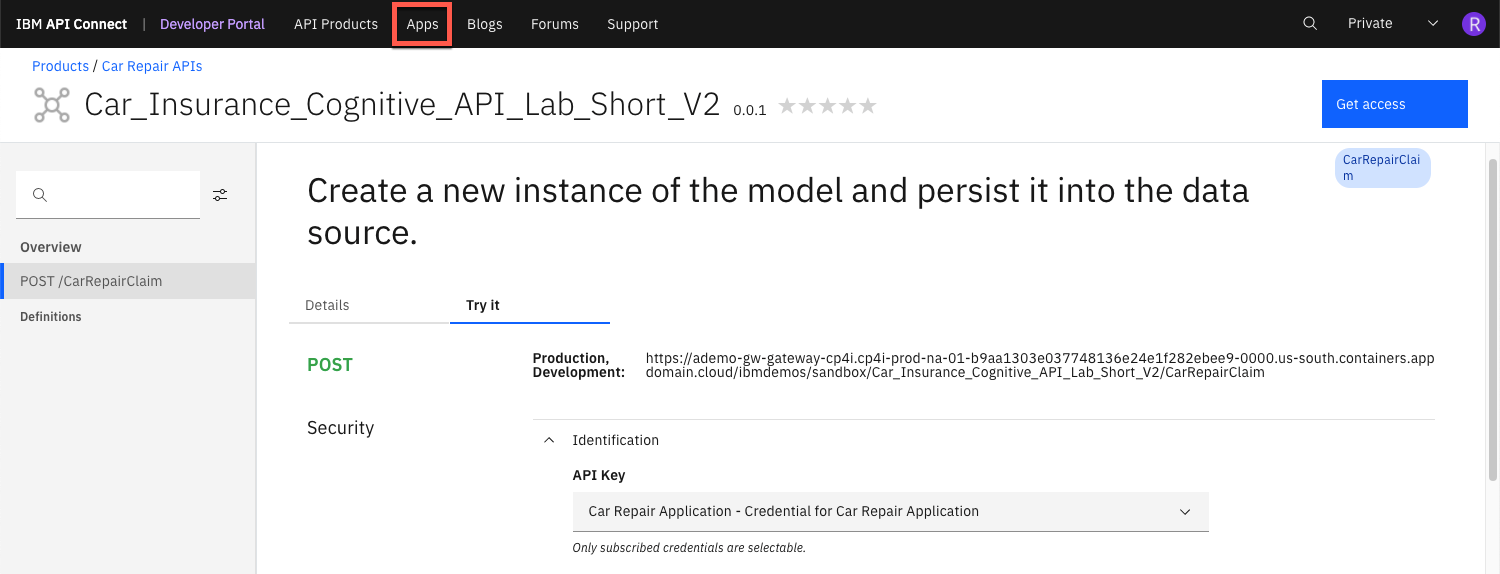The width and height of the screenshot is (1500, 574).
Task: Click 'Only subscribed credentials are selectable' note
Action: 689,548
